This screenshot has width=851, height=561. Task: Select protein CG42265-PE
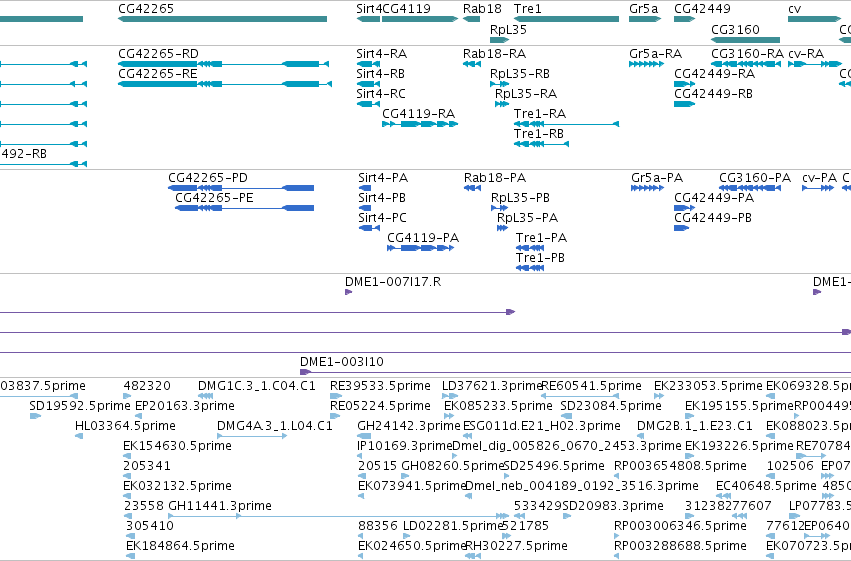(x=214, y=198)
